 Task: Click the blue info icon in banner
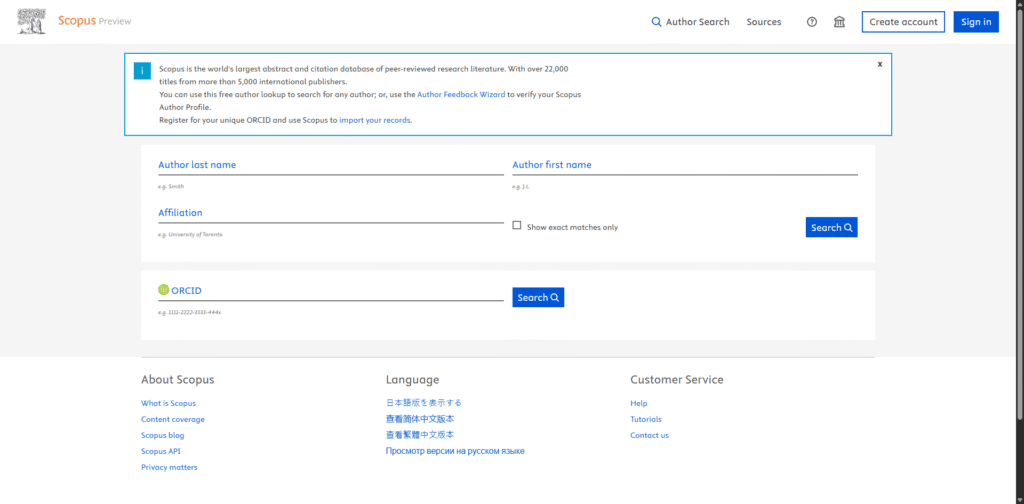click(142, 71)
